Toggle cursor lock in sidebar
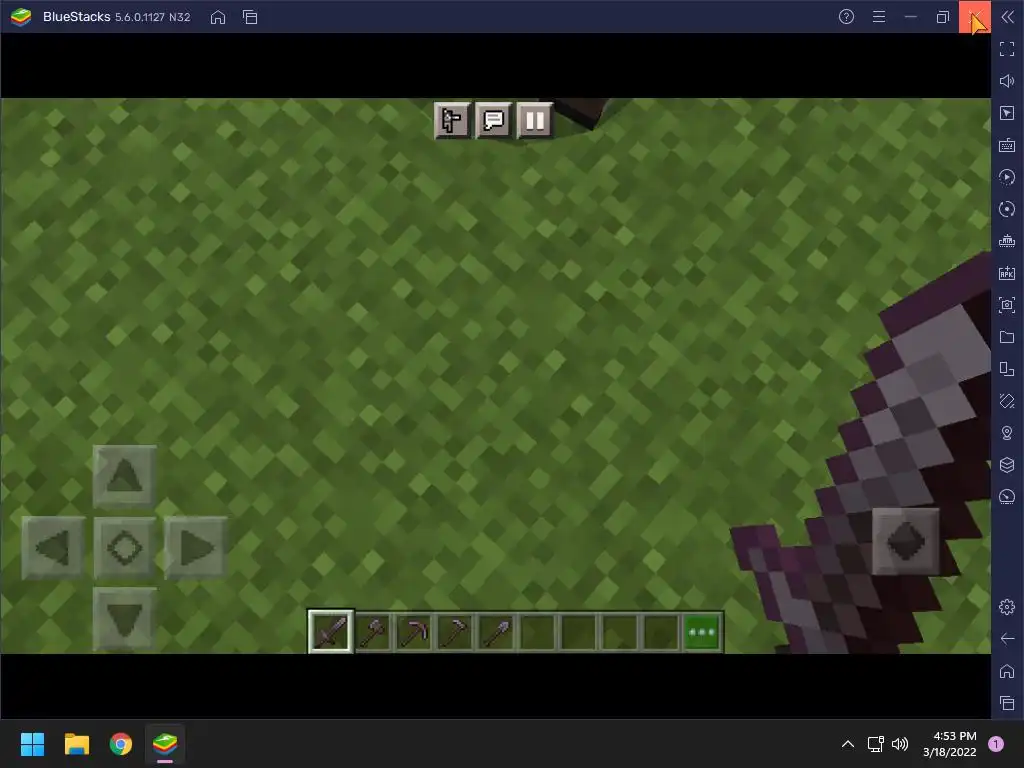 pos(1007,113)
